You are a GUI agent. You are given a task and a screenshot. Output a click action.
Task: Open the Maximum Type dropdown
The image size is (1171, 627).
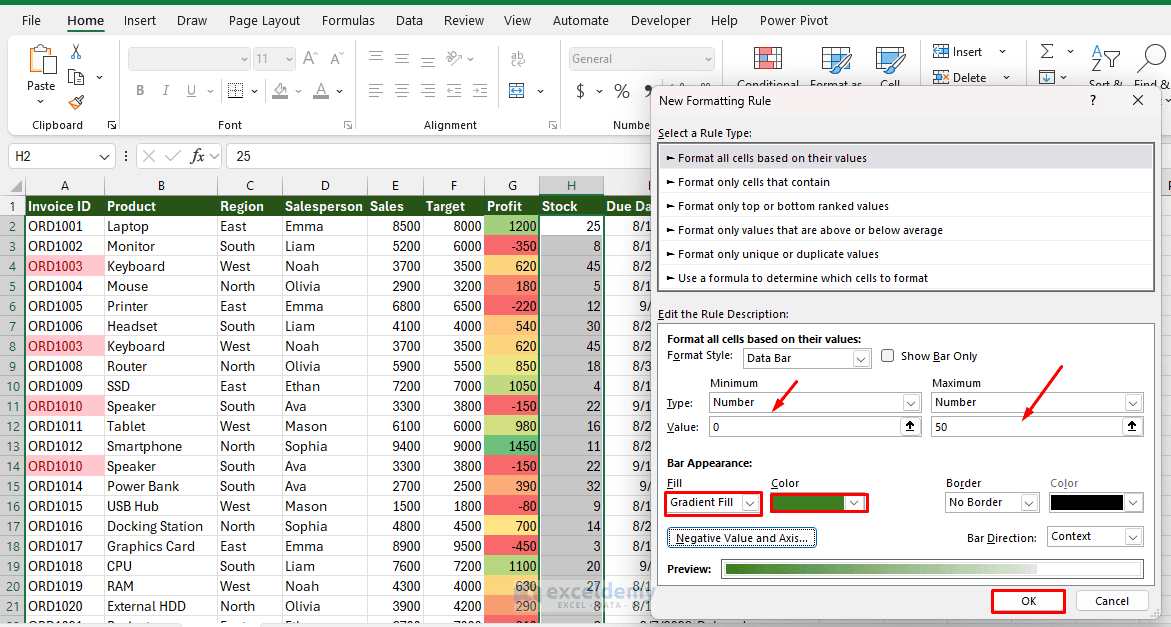click(1133, 403)
